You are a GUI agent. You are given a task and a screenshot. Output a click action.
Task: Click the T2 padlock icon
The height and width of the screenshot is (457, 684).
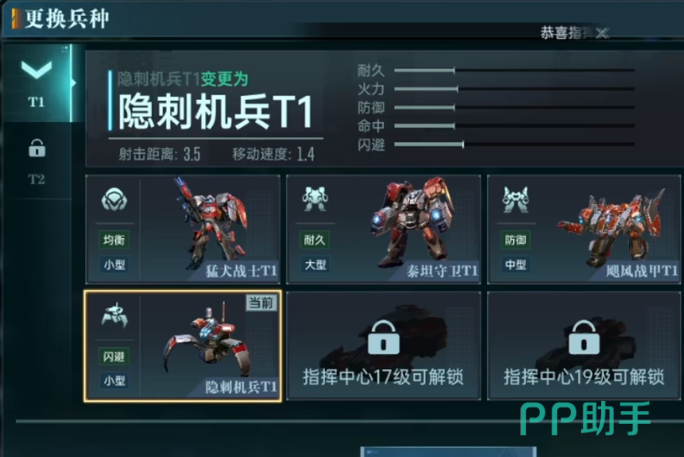37,148
